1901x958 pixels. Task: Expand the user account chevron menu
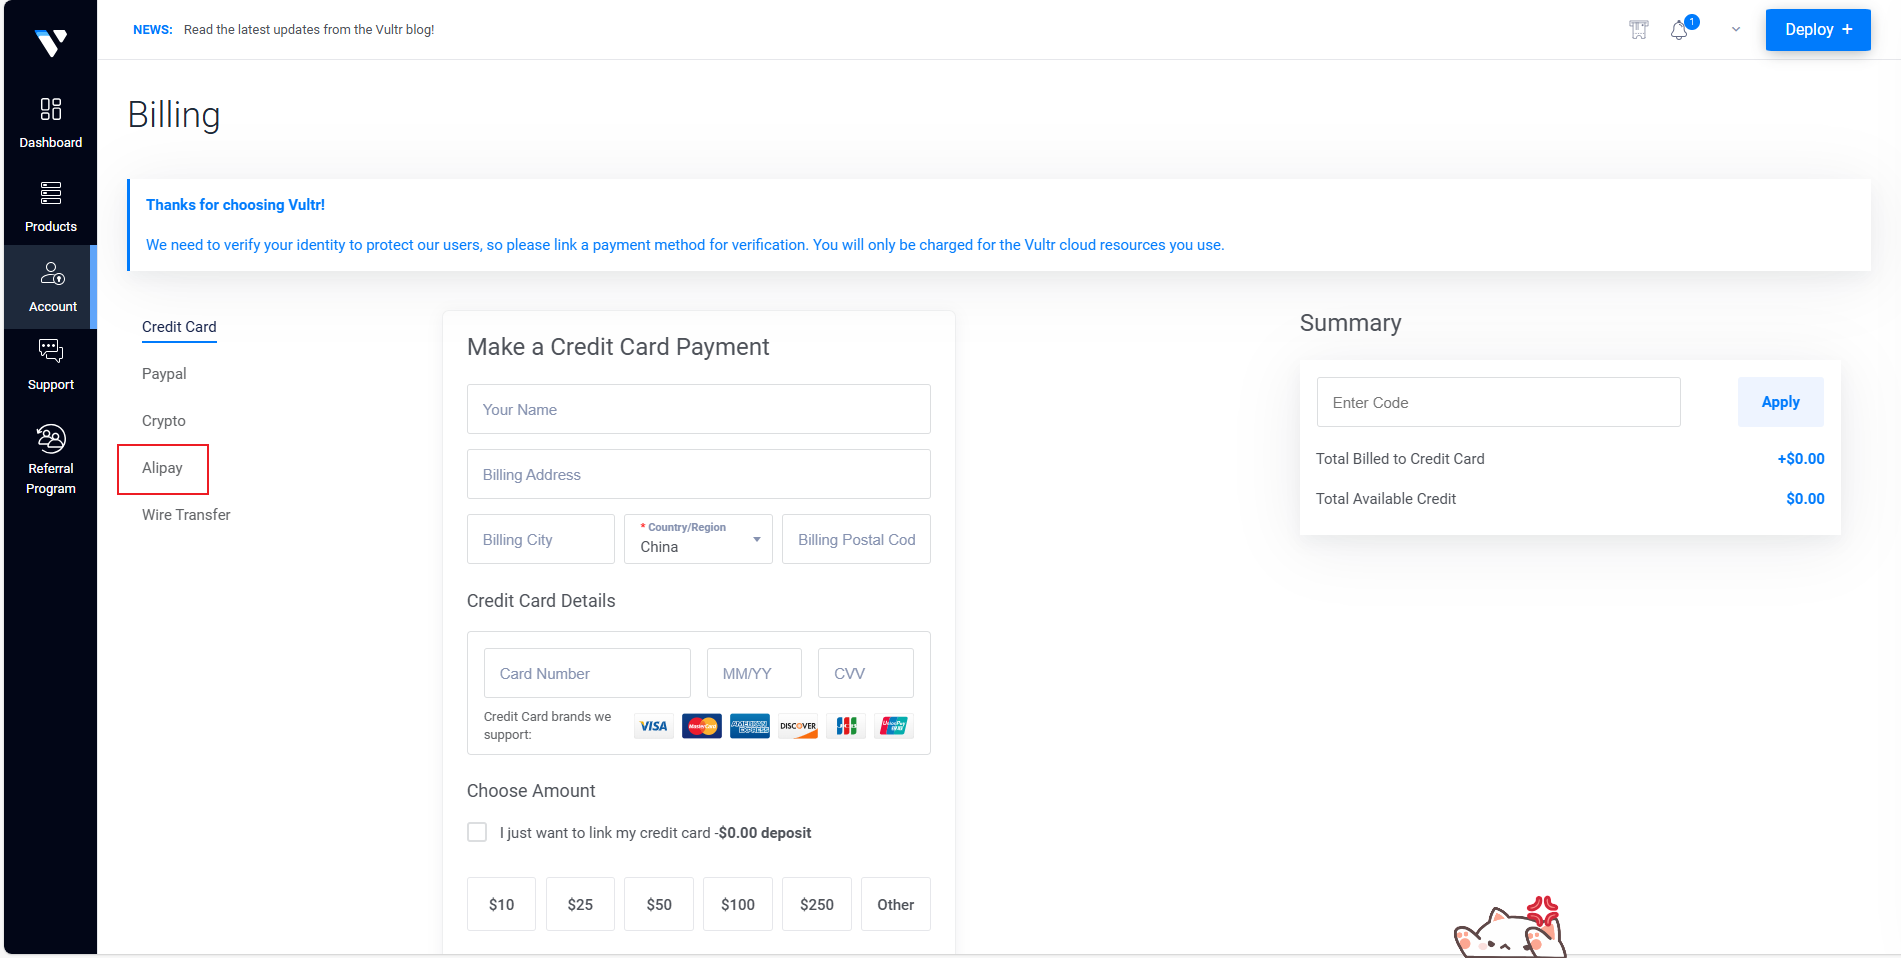coord(1736,30)
